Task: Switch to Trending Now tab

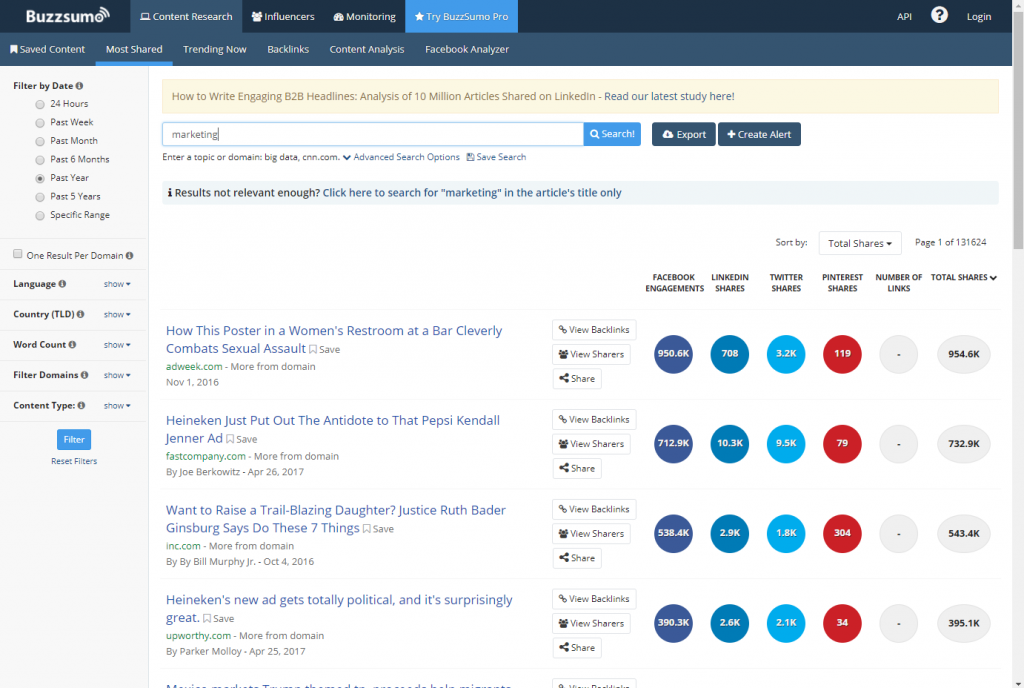Action: tap(214, 49)
